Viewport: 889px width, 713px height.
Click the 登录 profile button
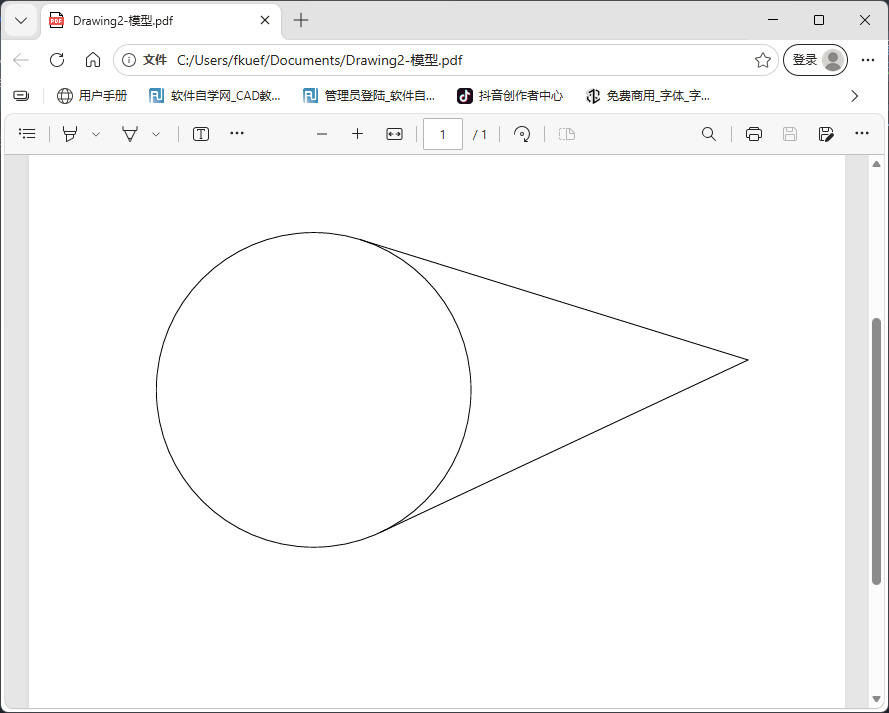(x=814, y=60)
